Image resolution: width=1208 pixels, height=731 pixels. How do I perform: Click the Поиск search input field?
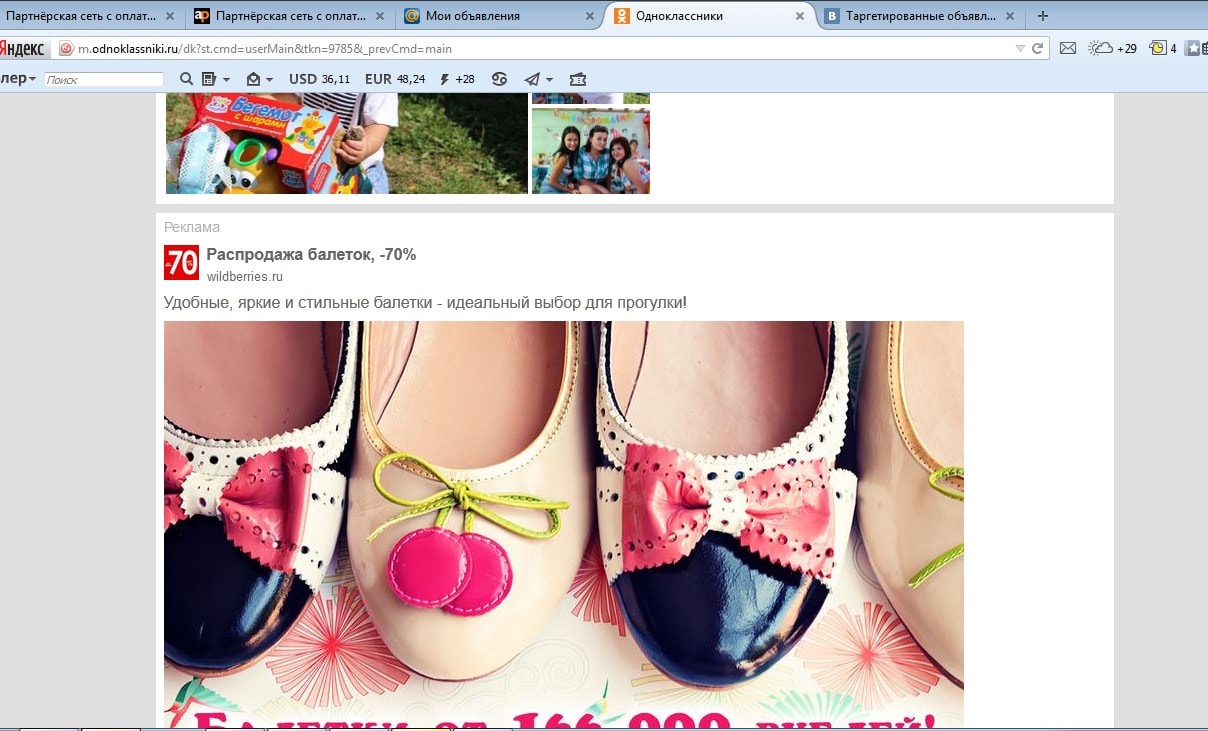click(x=104, y=79)
